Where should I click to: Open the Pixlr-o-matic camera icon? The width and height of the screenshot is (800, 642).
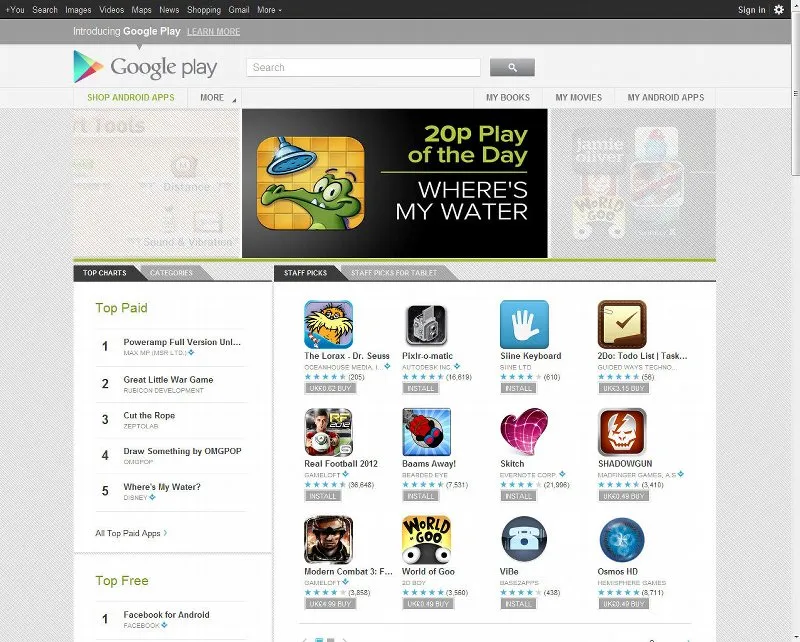[x=426, y=325]
